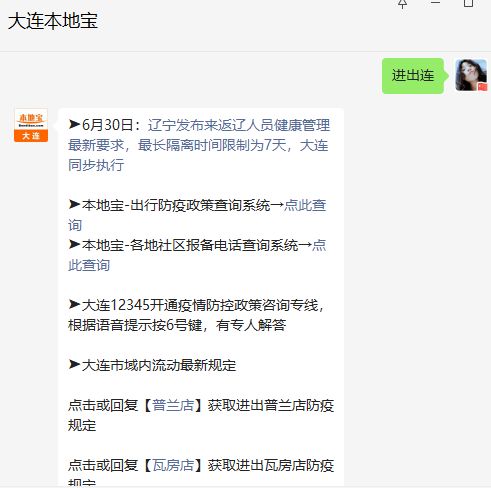Click the 最长隔离时间限制为7天 link text
This screenshot has height=488, width=491.
pyautogui.click(x=212, y=145)
